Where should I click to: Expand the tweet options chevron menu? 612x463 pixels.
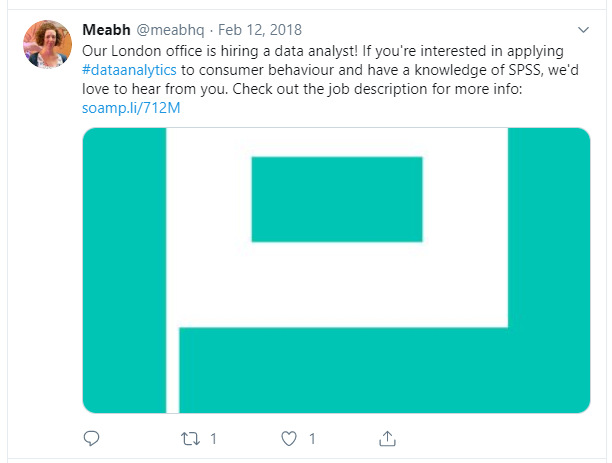pos(584,29)
